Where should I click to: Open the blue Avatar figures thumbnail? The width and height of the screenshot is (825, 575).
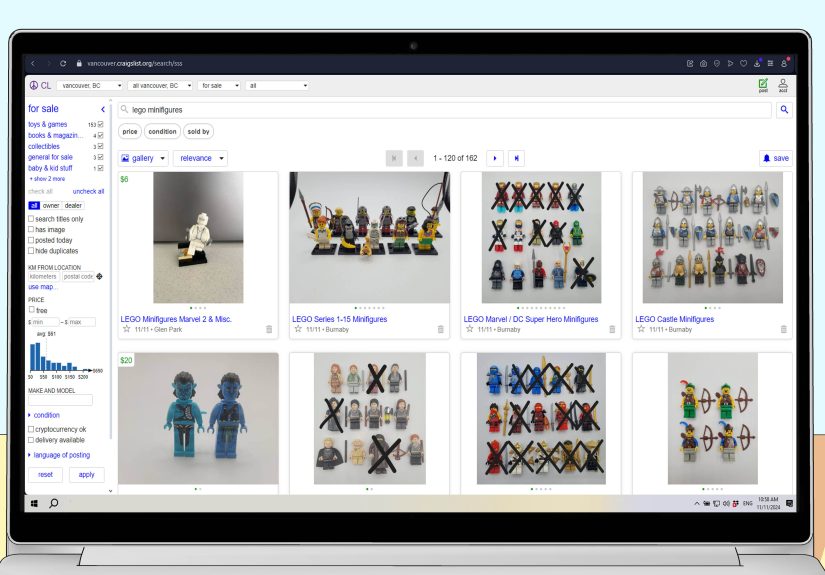pos(198,418)
